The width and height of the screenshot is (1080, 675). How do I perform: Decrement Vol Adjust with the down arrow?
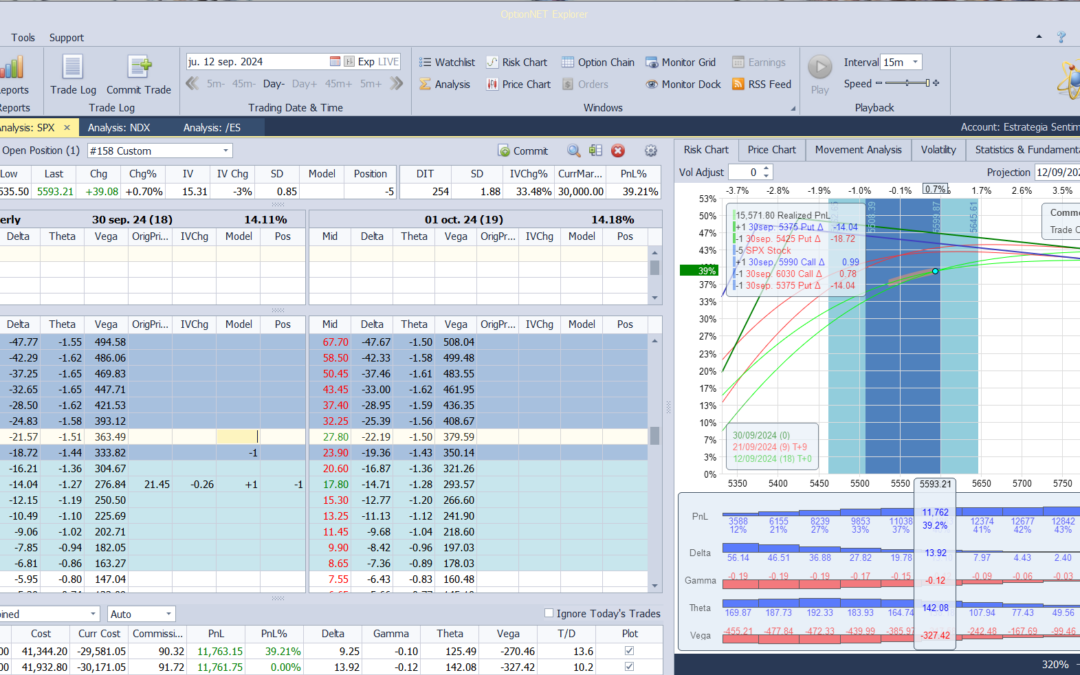(x=767, y=176)
